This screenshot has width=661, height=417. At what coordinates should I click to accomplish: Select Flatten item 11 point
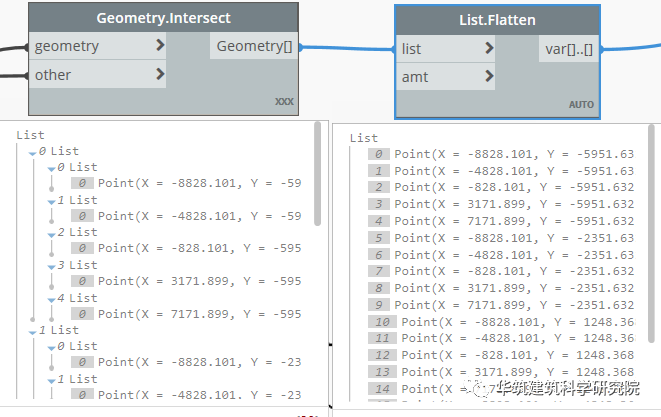pos(518,338)
